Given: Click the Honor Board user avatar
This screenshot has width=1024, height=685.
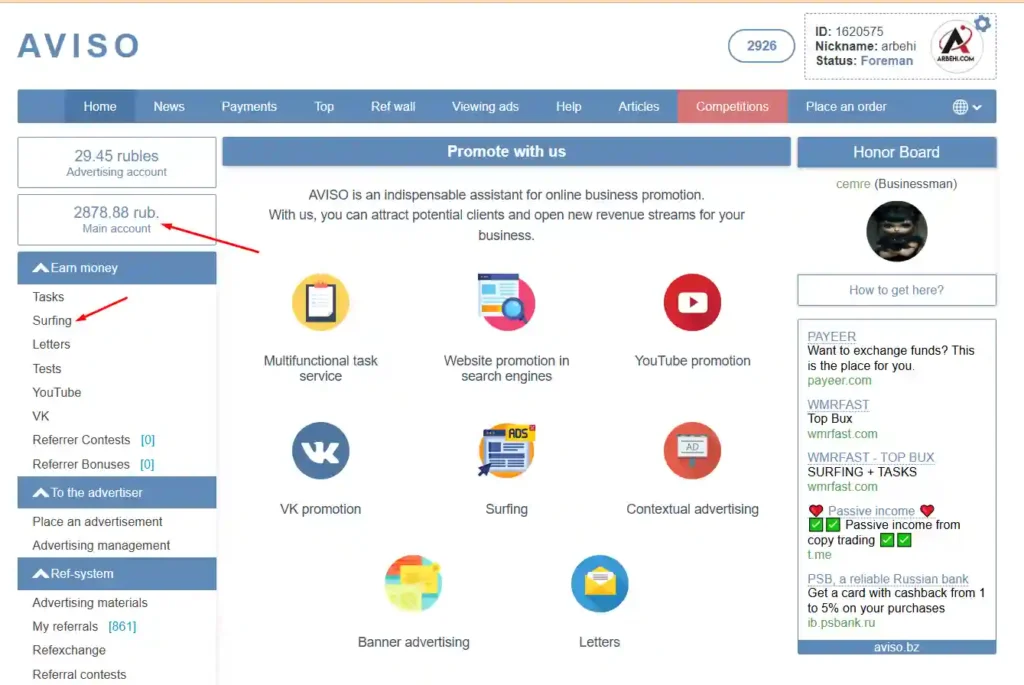Looking at the screenshot, I should point(896,231).
